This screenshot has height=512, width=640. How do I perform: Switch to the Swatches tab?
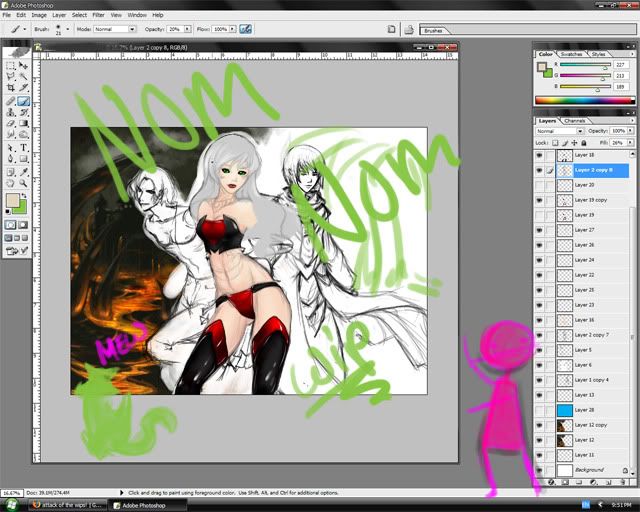pos(571,54)
